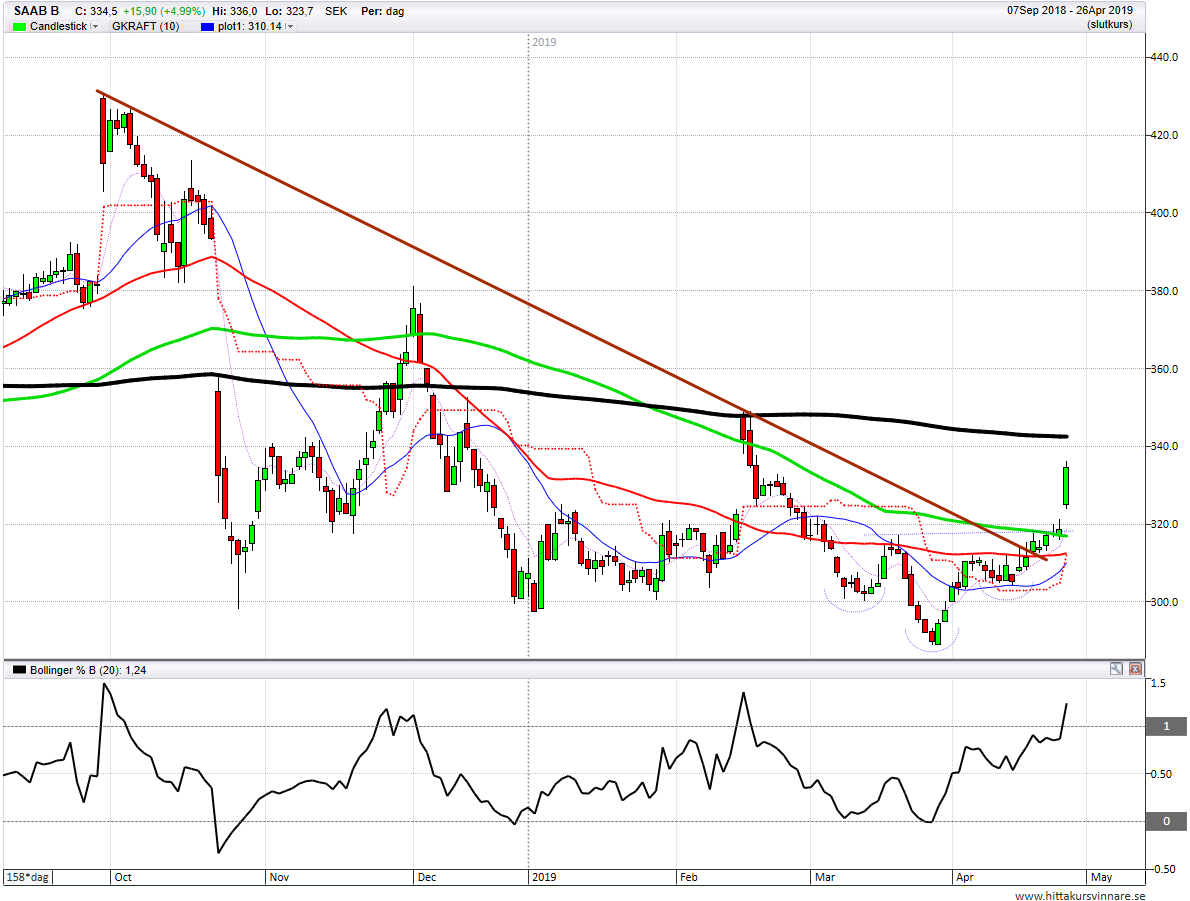Click the SAAB B ticker title

[36, 11]
